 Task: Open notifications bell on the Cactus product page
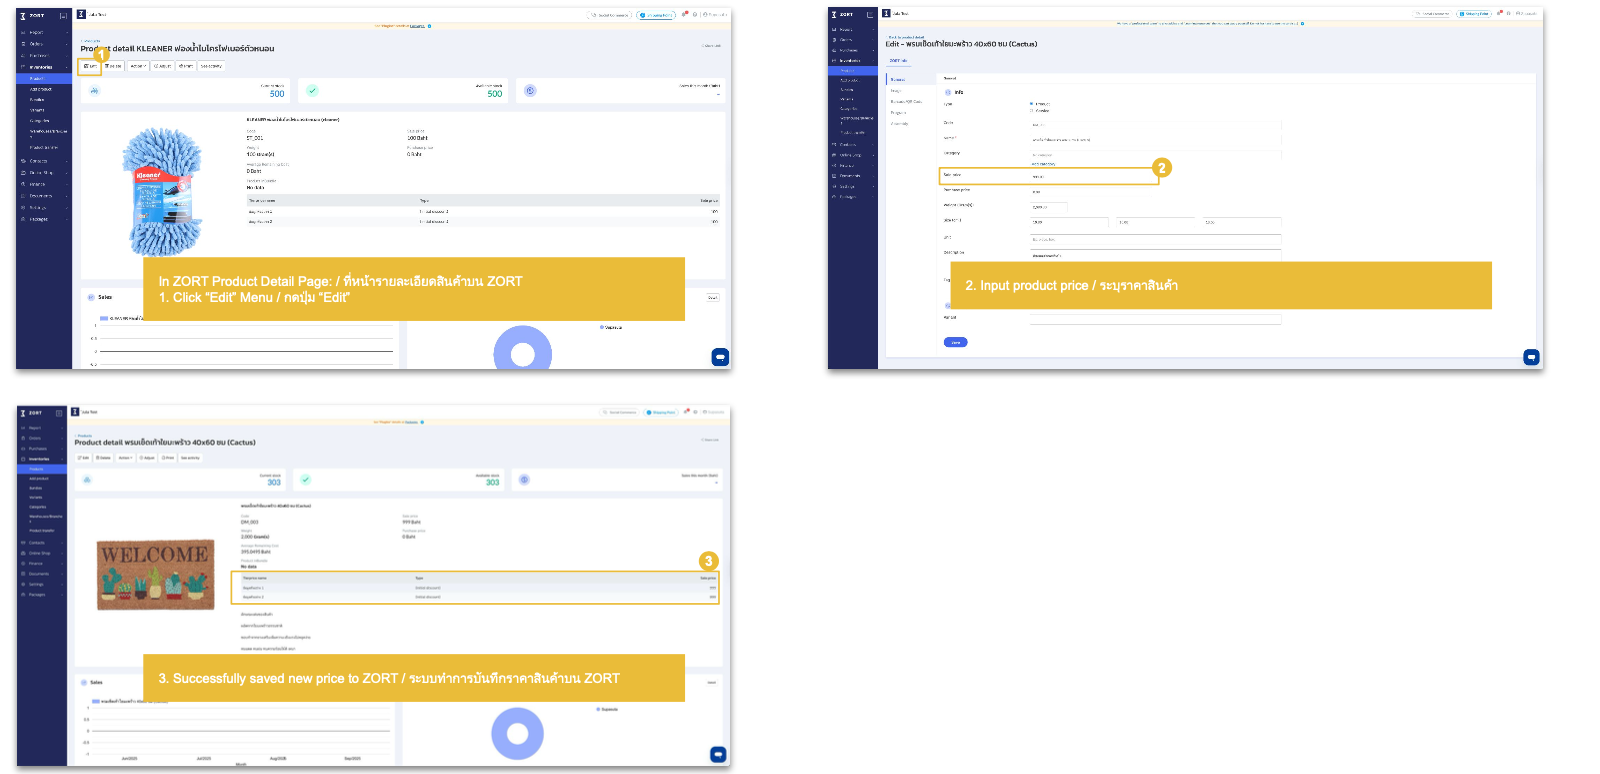tap(685, 412)
